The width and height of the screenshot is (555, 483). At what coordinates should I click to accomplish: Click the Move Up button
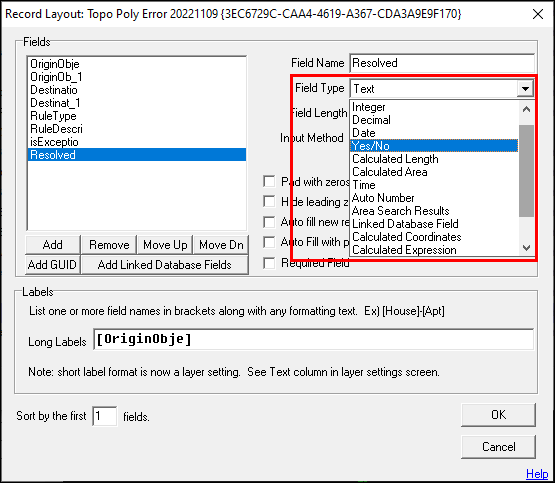165,245
